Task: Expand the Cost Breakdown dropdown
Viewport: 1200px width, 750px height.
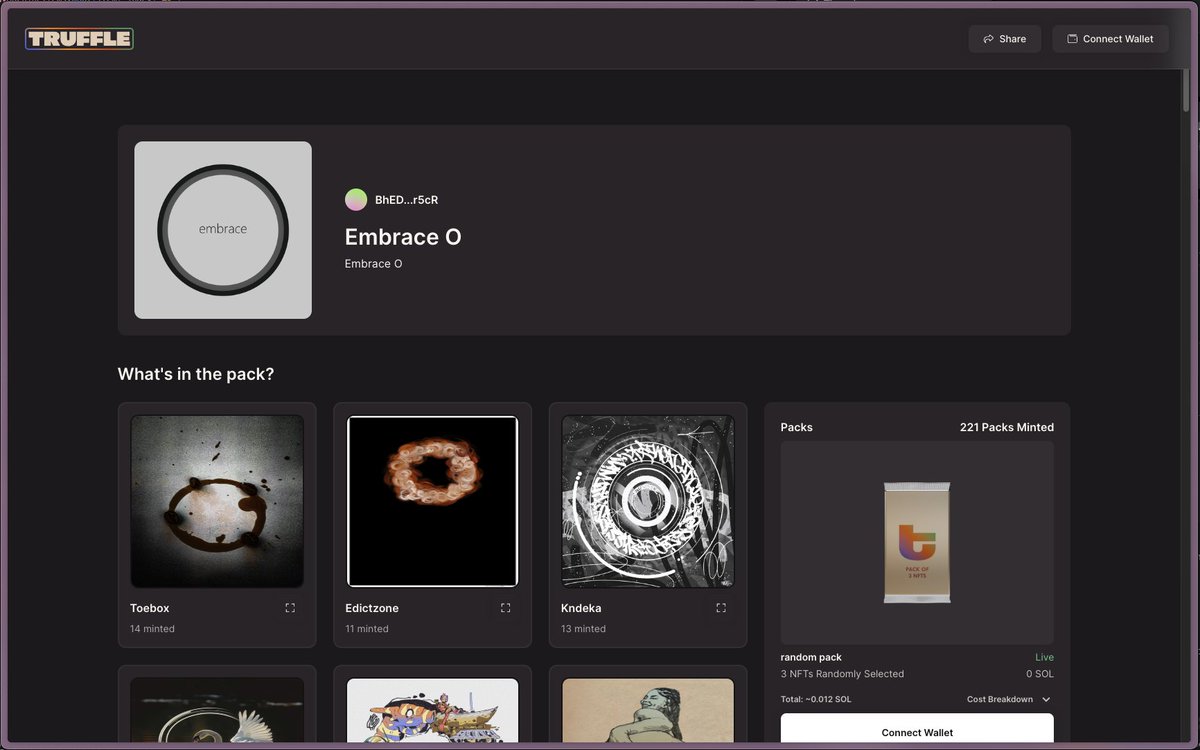Action: coord(1009,699)
